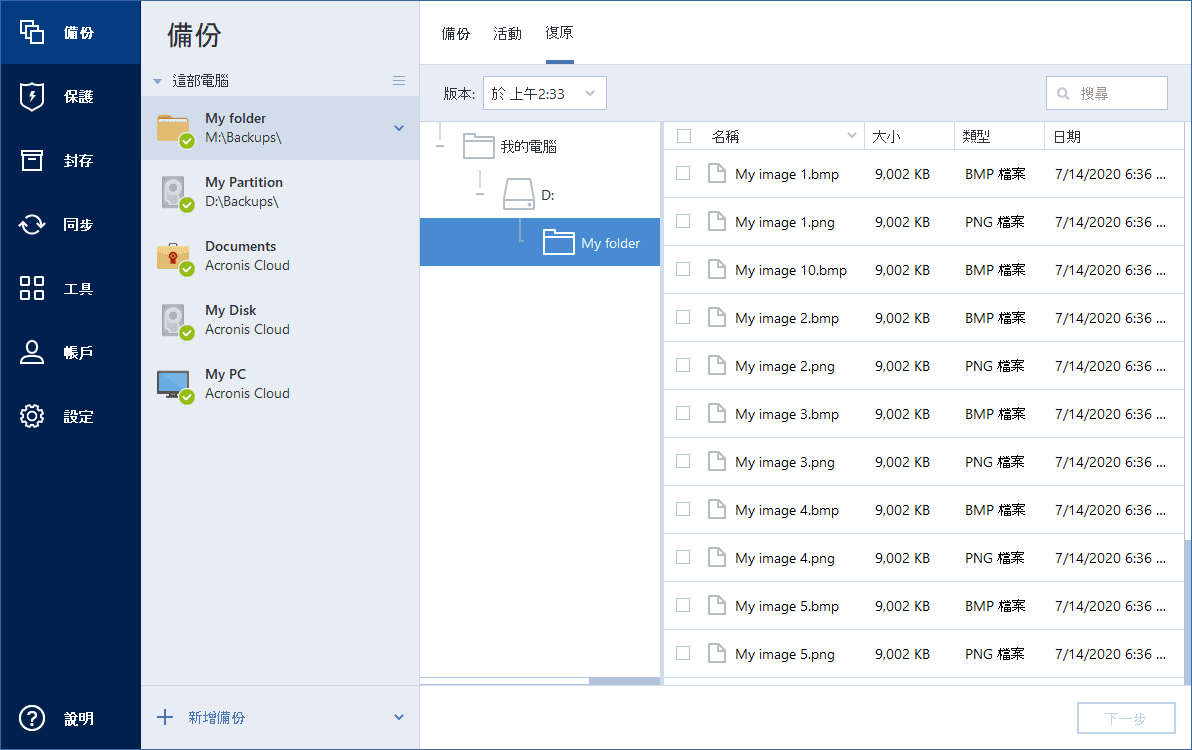Open the version time dropdown

pyautogui.click(x=544, y=93)
